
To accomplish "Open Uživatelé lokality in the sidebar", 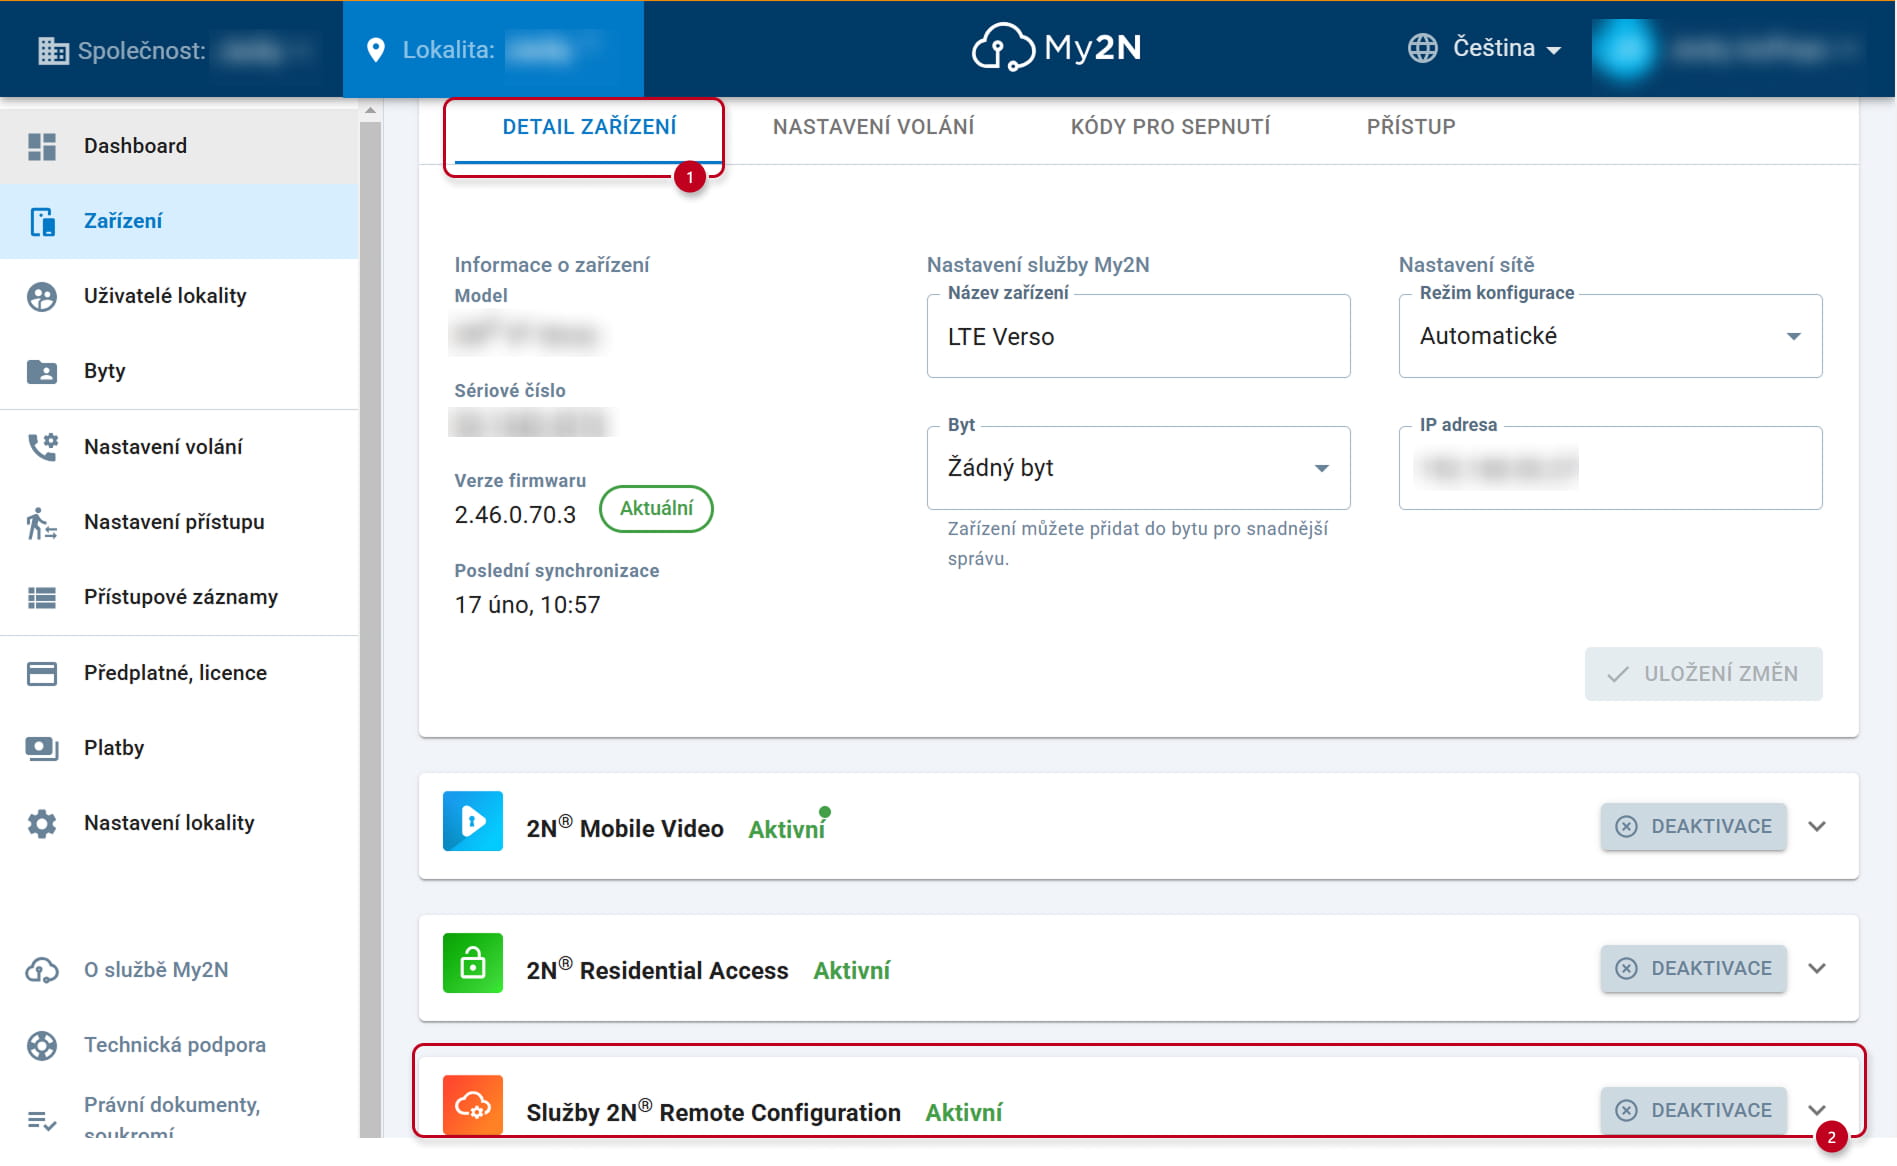I will [179, 296].
